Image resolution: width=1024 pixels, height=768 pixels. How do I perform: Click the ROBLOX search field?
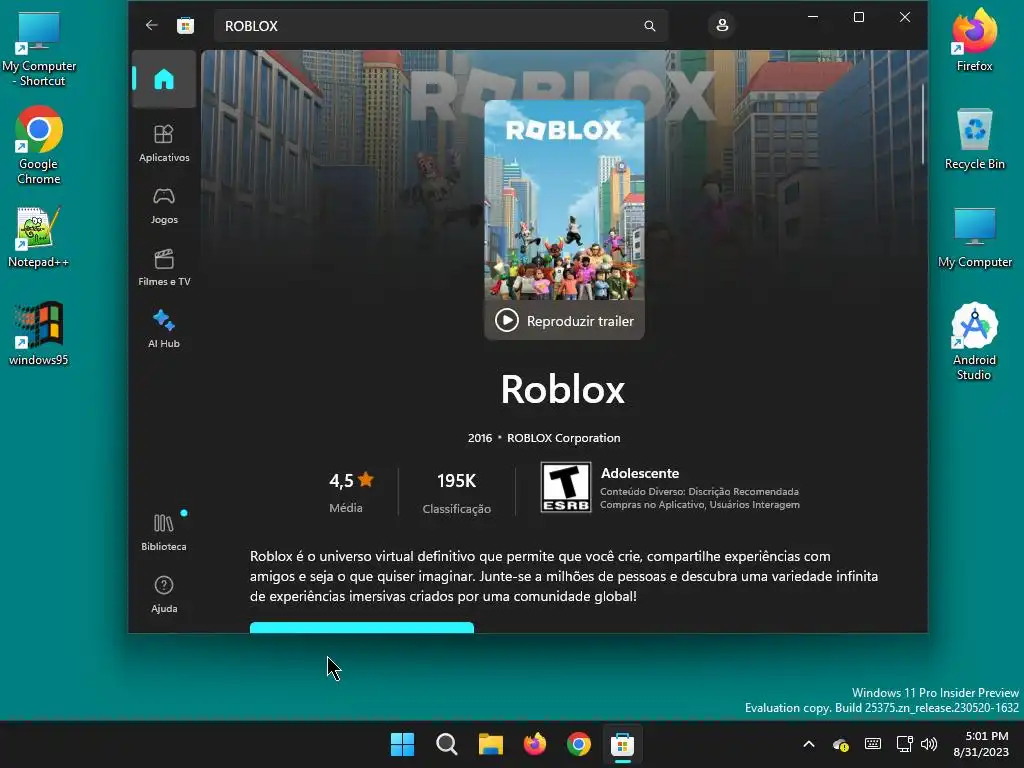click(441, 26)
